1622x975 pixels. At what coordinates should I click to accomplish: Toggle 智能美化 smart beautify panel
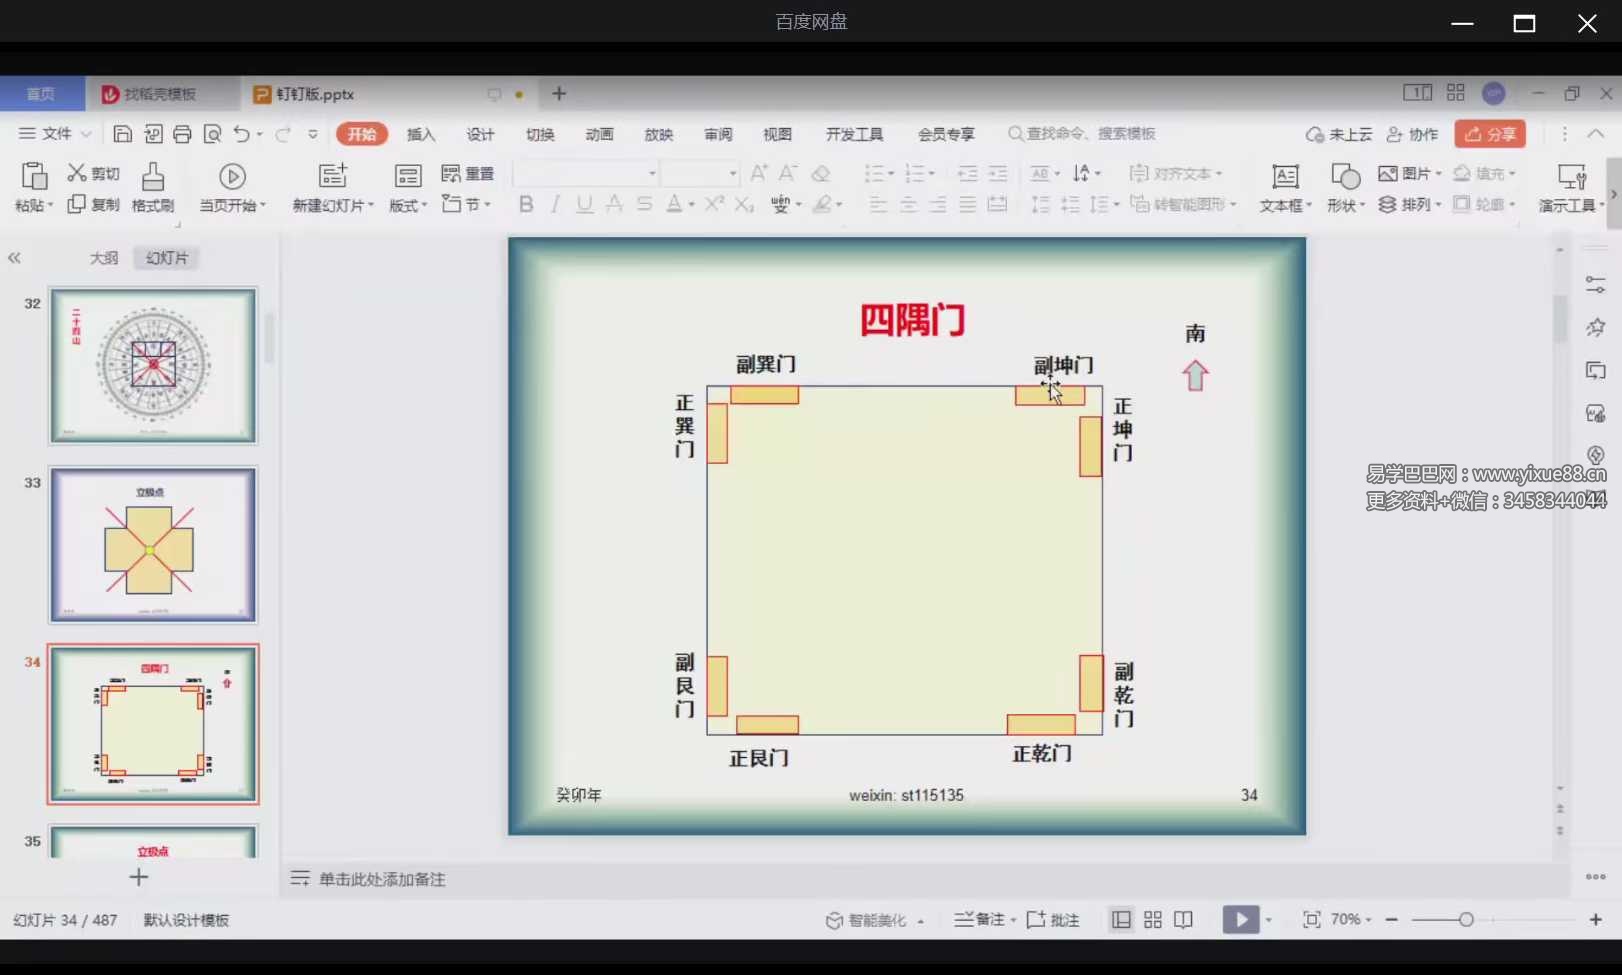(873, 919)
